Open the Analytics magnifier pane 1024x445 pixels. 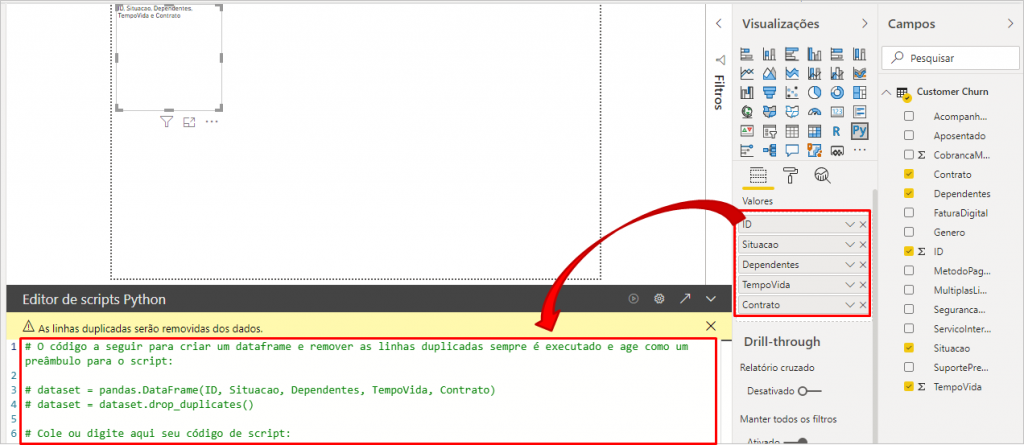point(822,176)
